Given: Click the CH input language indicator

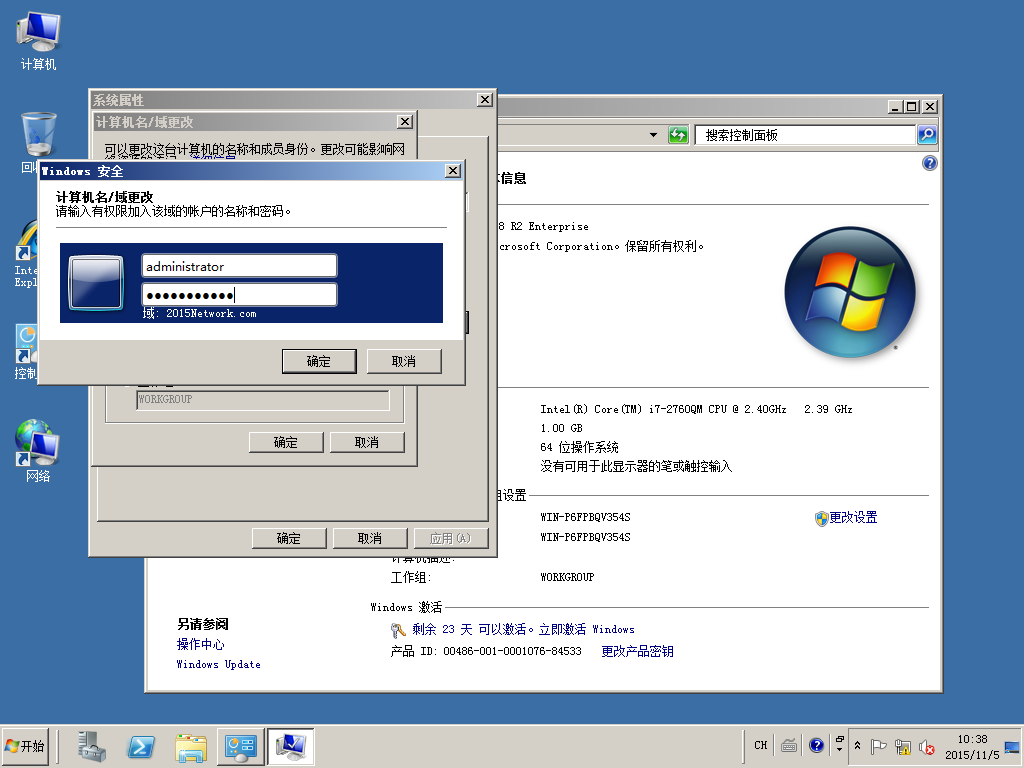Looking at the screenshot, I should 761,745.
